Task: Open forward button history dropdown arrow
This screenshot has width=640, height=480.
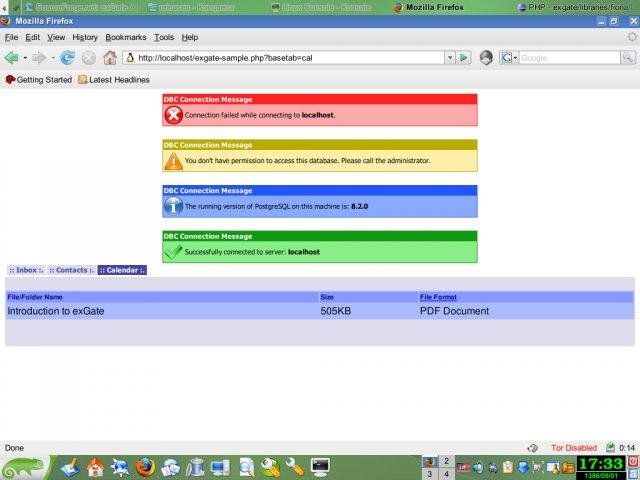Action: pyautogui.click(x=53, y=58)
